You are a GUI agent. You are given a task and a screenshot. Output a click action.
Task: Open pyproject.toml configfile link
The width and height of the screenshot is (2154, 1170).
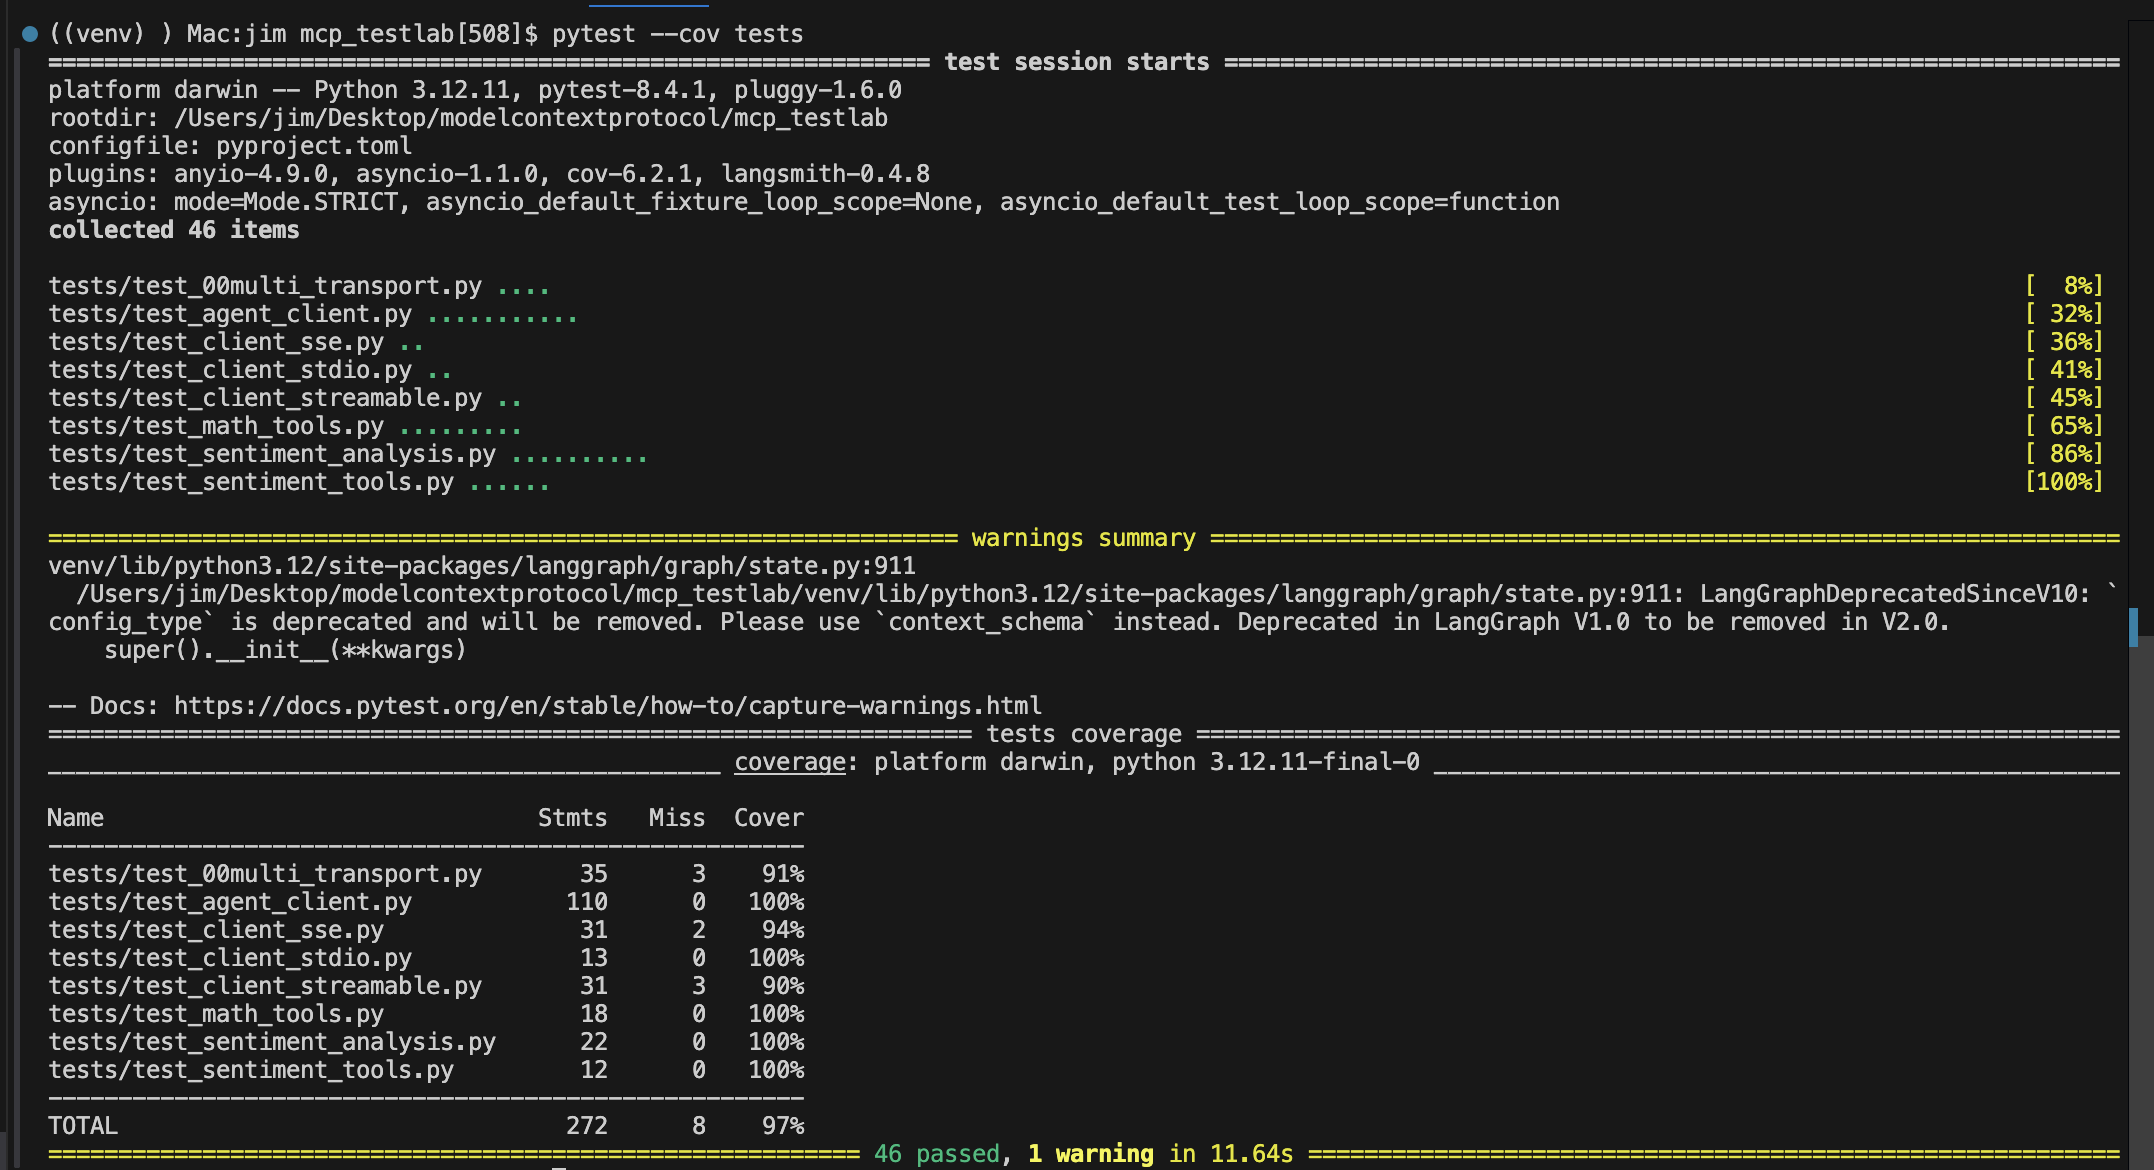(x=313, y=146)
